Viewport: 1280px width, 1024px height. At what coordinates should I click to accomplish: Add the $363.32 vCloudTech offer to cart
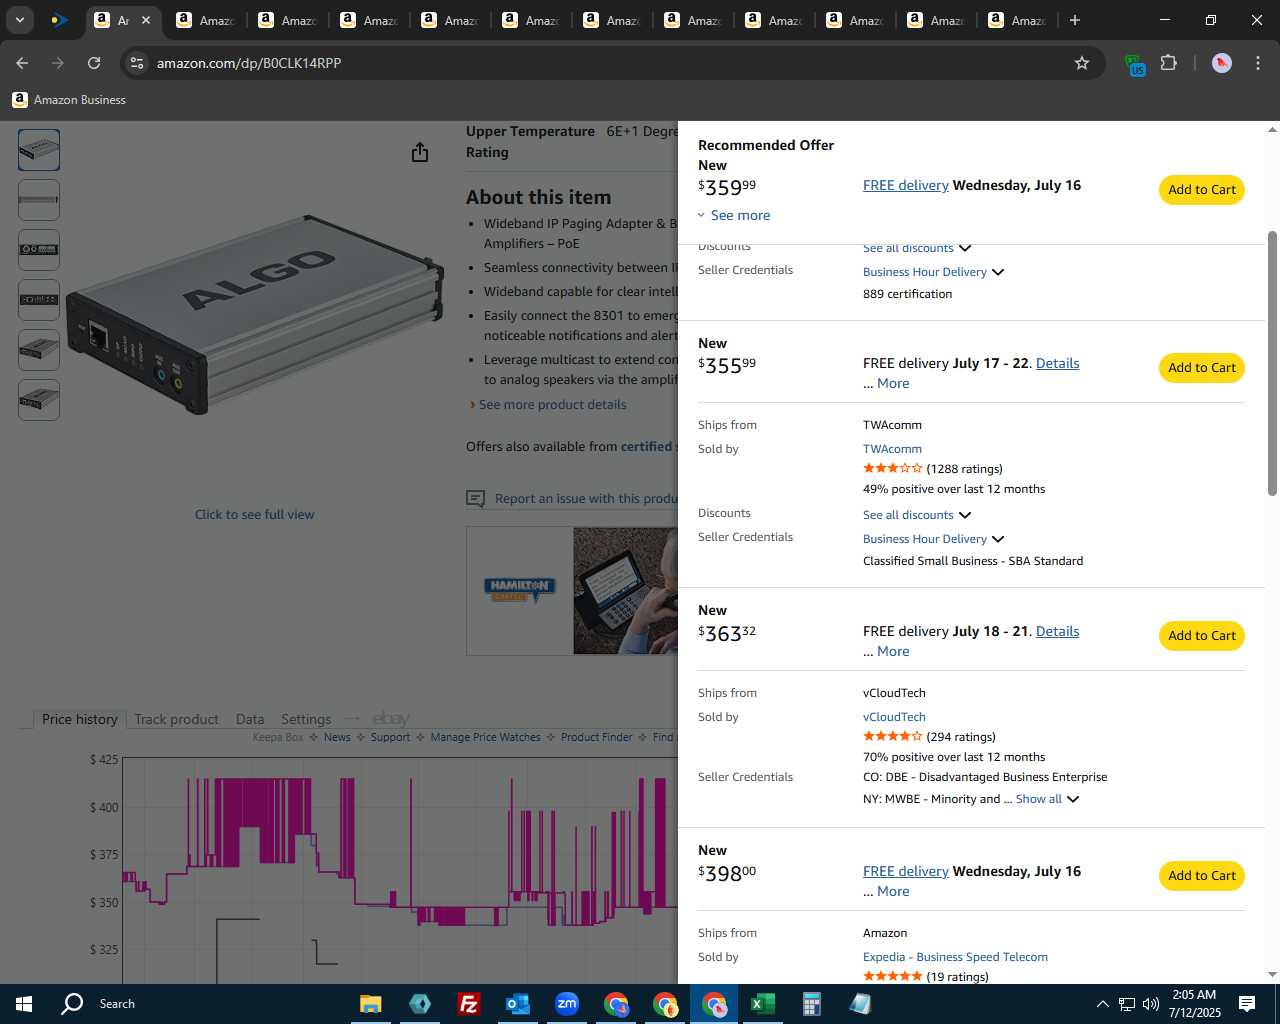1202,636
